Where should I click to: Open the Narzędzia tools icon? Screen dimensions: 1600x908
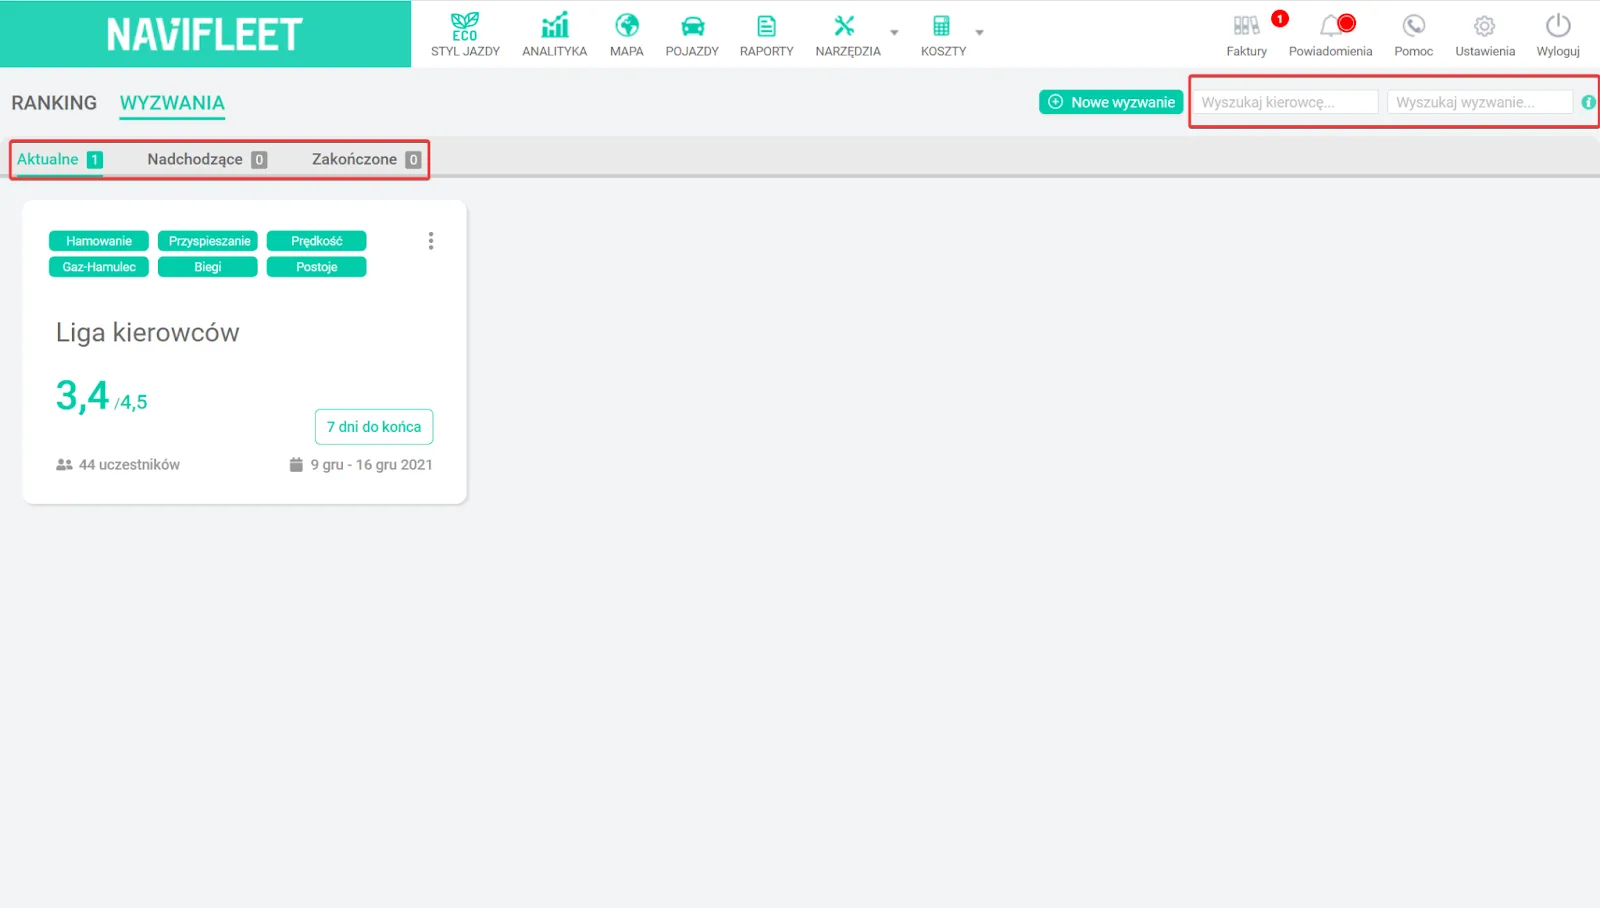pyautogui.click(x=845, y=26)
